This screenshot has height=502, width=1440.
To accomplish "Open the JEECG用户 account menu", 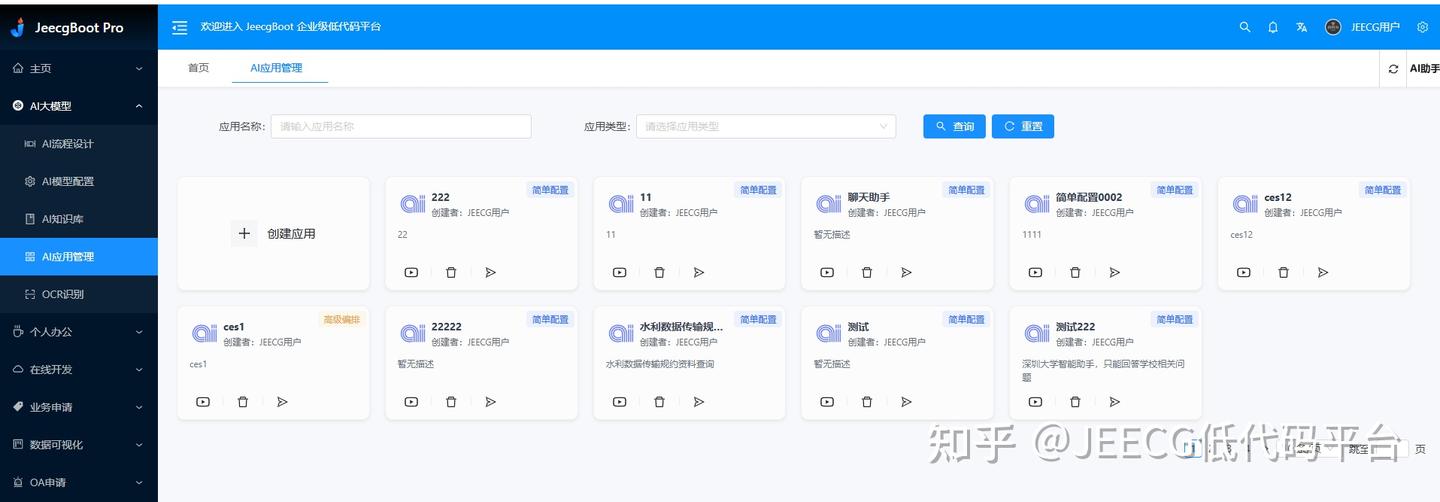I will click(1362, 27).
